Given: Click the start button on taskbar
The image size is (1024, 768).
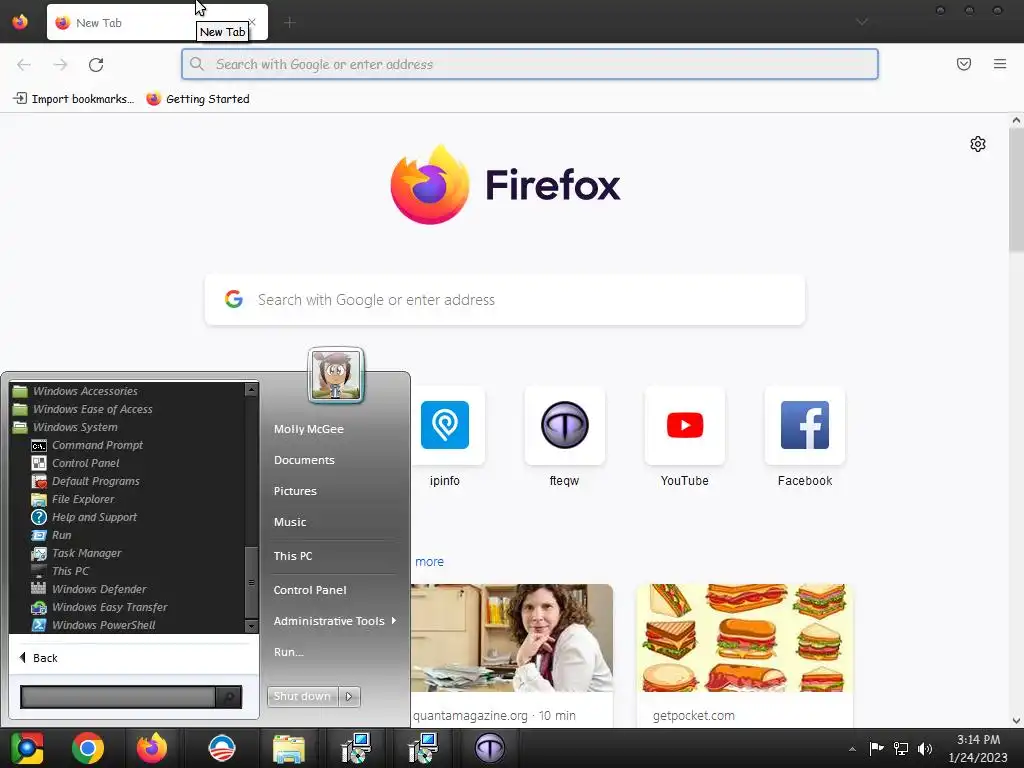Looking at the screenshot, I should click(x=26, y=748).
